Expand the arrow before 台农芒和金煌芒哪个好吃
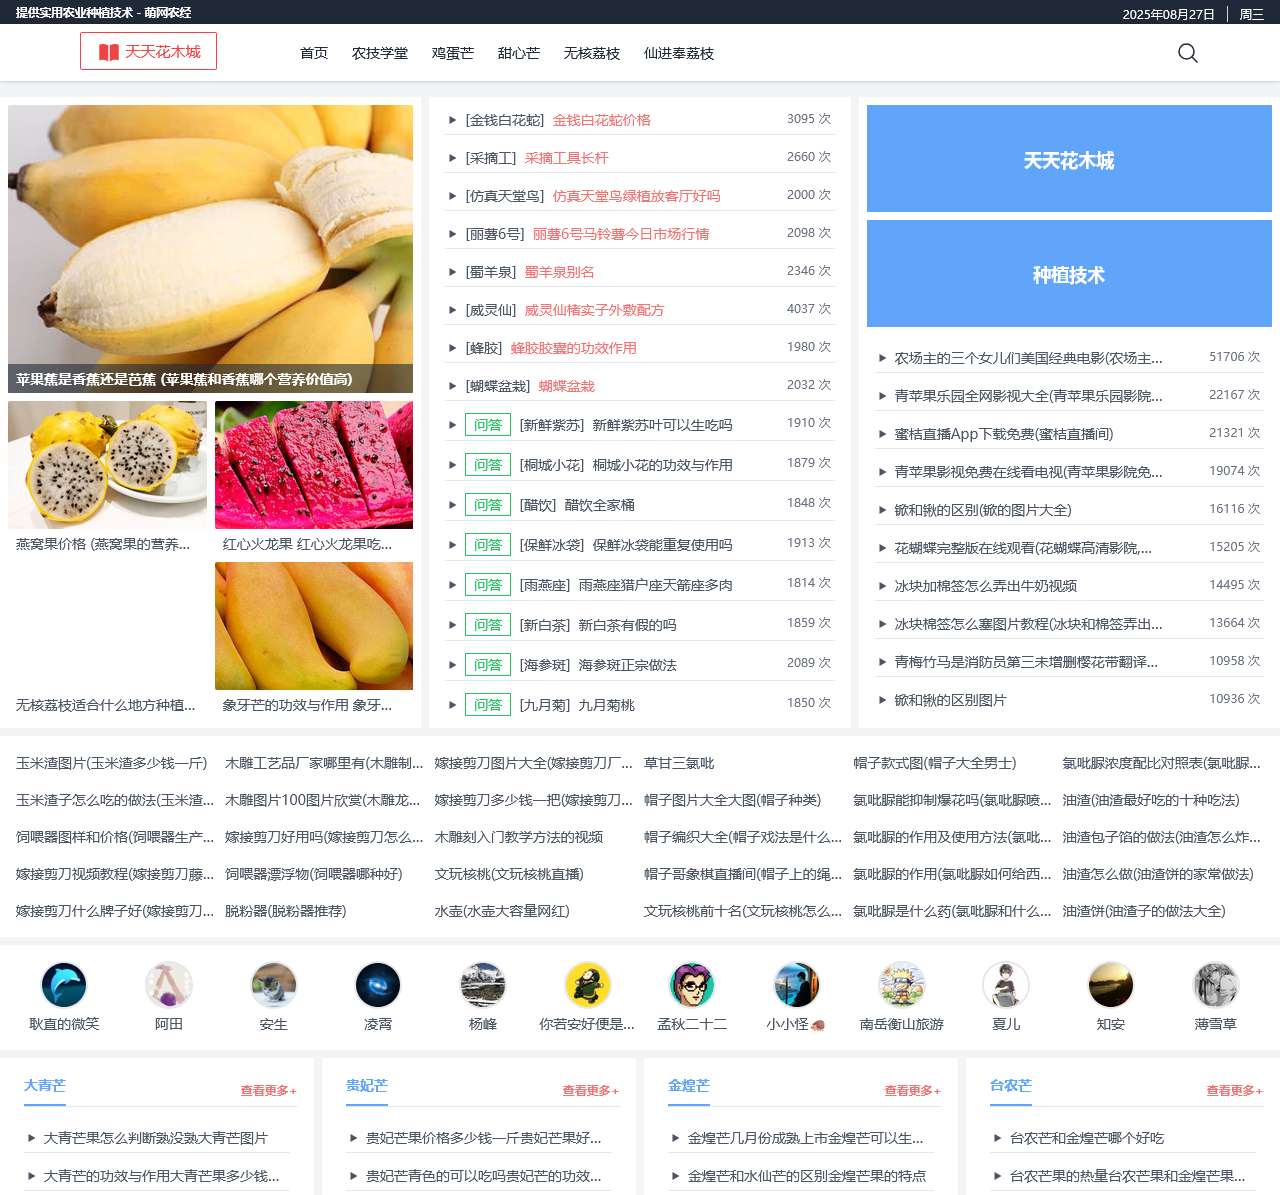1280x1195 pixels. 995,1137
